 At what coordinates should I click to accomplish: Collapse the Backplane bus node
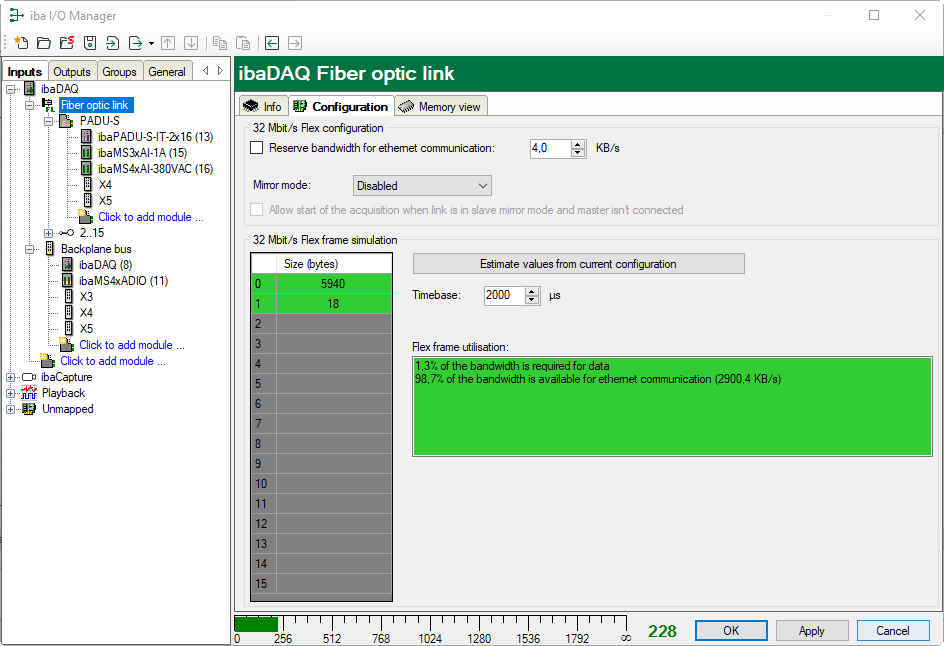(29, 249)
